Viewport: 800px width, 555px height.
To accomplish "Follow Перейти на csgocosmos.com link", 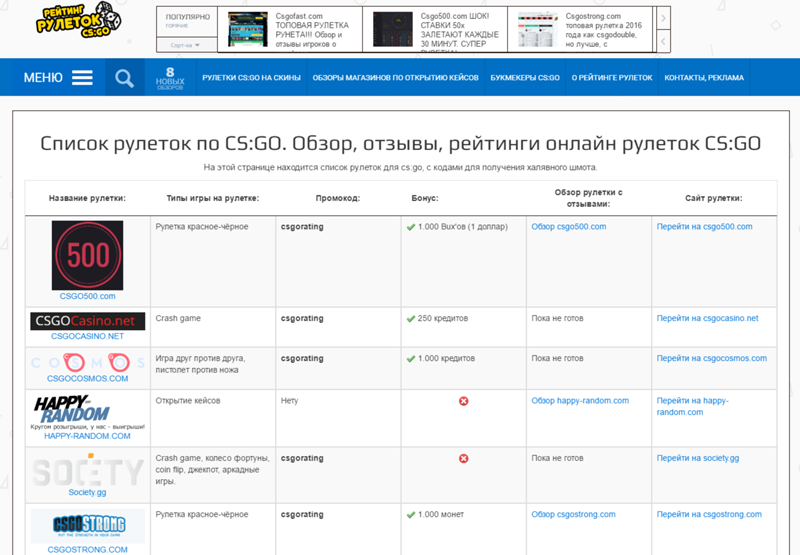I will (712, 359).
